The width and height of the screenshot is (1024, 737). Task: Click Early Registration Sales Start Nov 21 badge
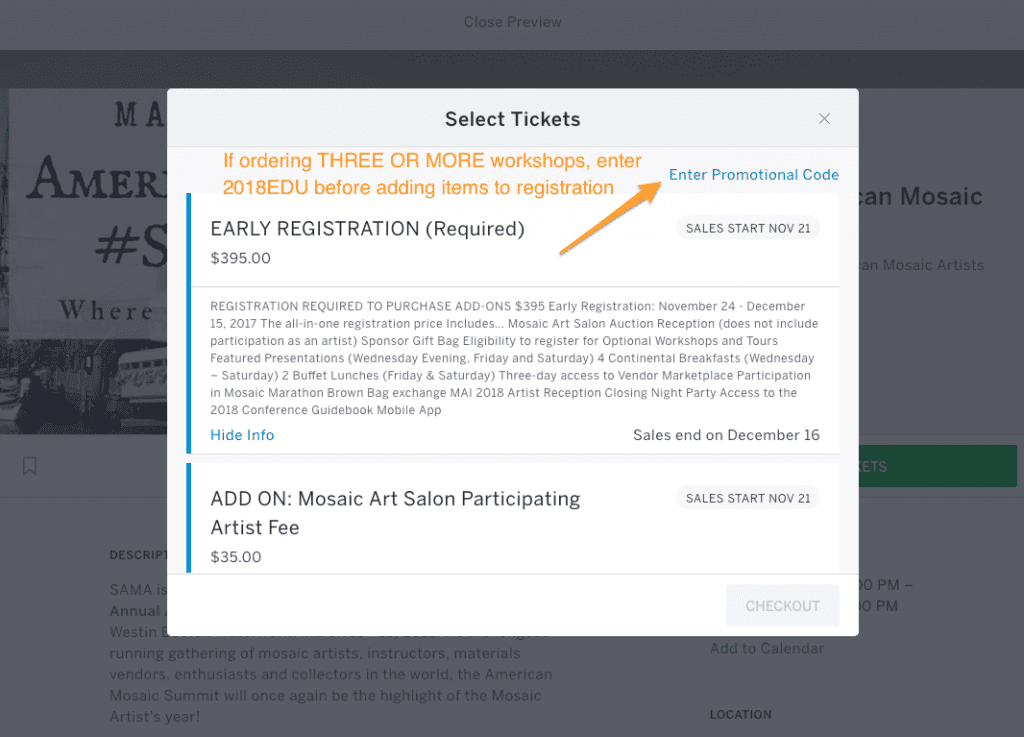(748, 228)
